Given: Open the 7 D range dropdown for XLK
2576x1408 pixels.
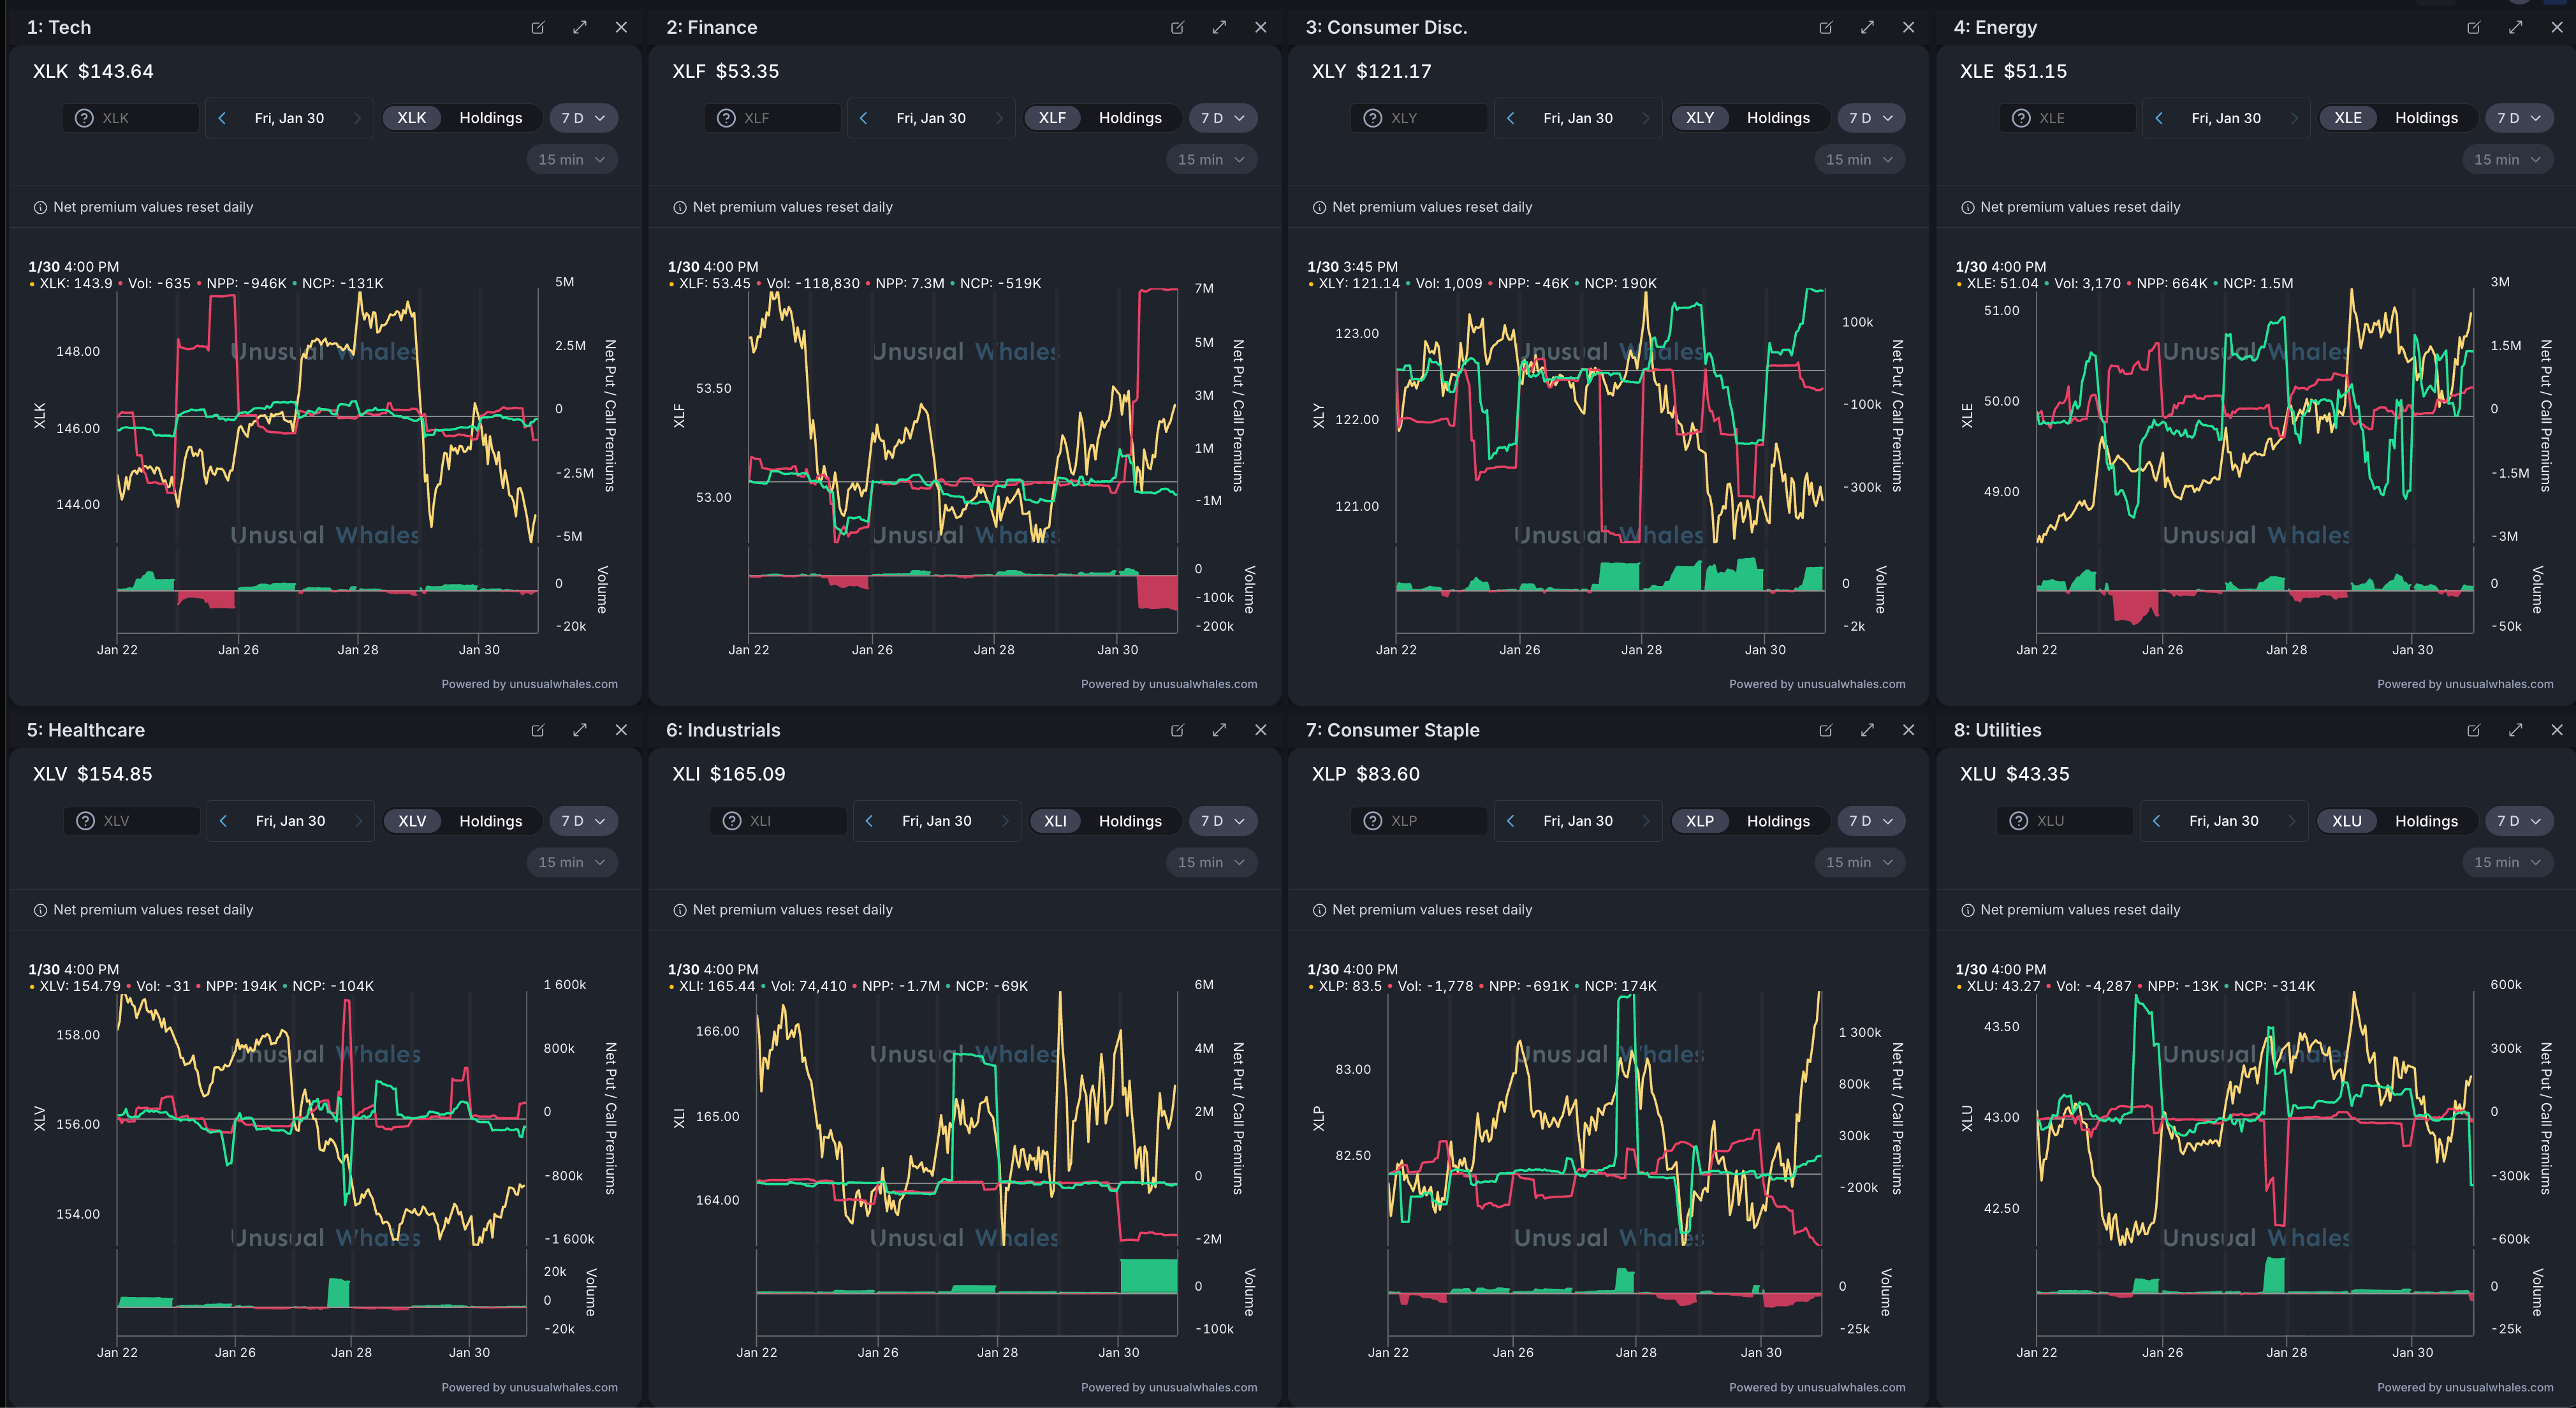Looking at the screenshot, I should (583, 118).
